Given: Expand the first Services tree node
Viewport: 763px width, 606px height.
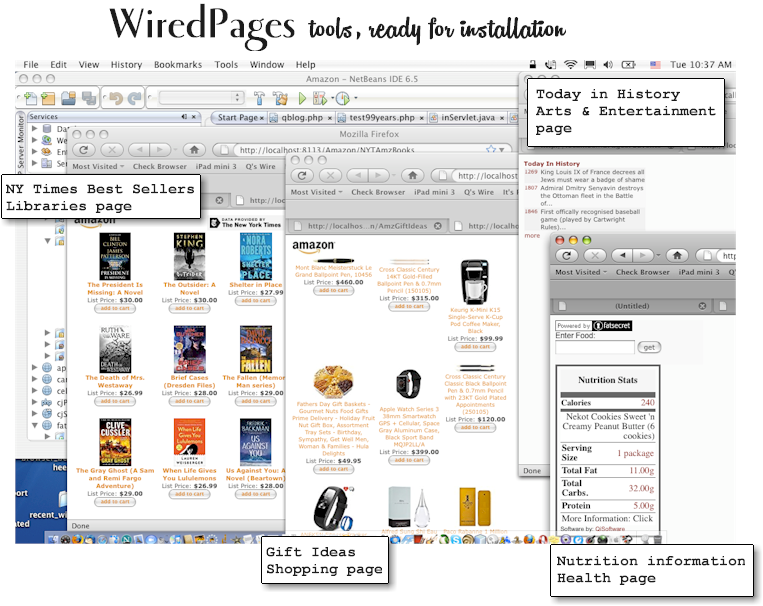Looking at the screenshot, I should [35, 129].
